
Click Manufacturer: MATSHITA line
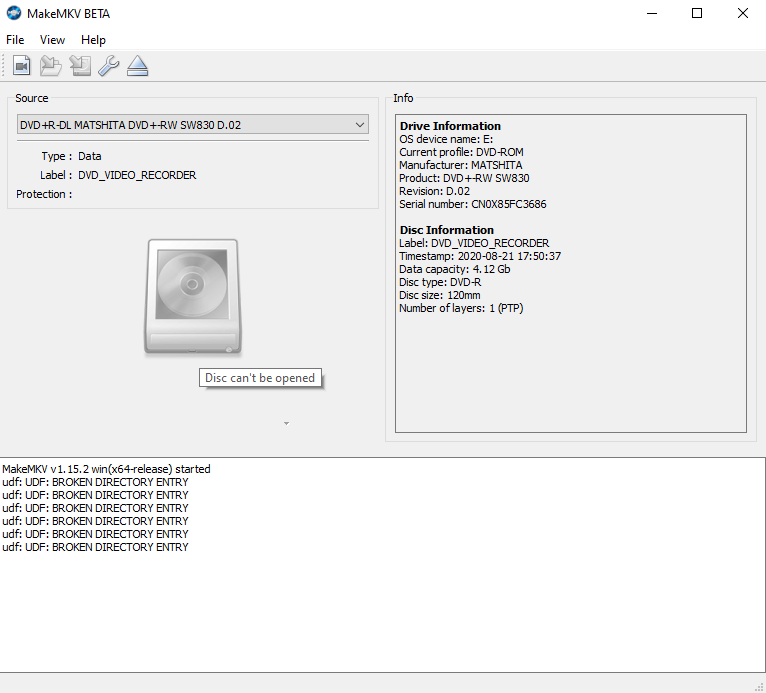(x=460, y=165)
